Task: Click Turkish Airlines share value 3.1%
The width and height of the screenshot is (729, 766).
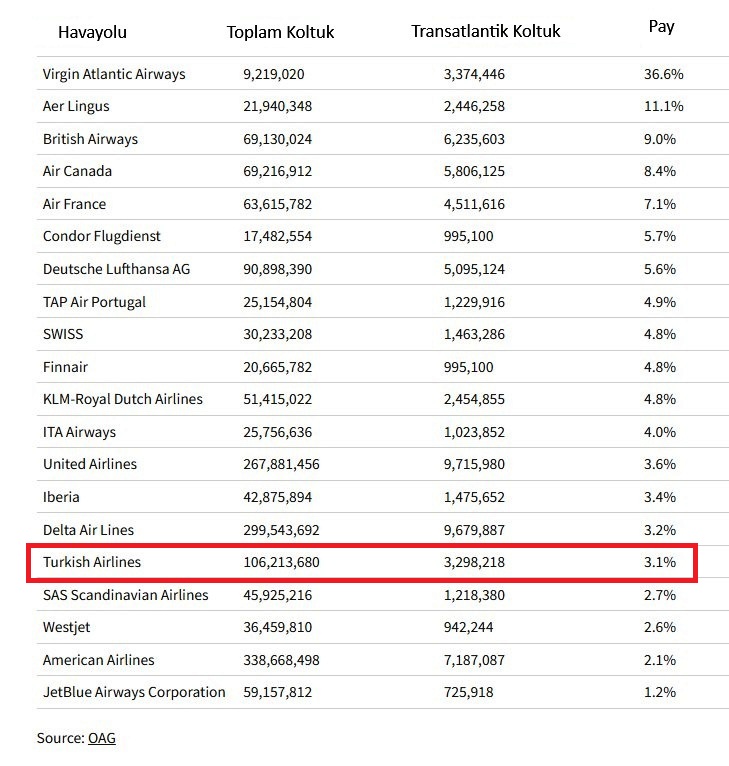Action: pos(660,562)
